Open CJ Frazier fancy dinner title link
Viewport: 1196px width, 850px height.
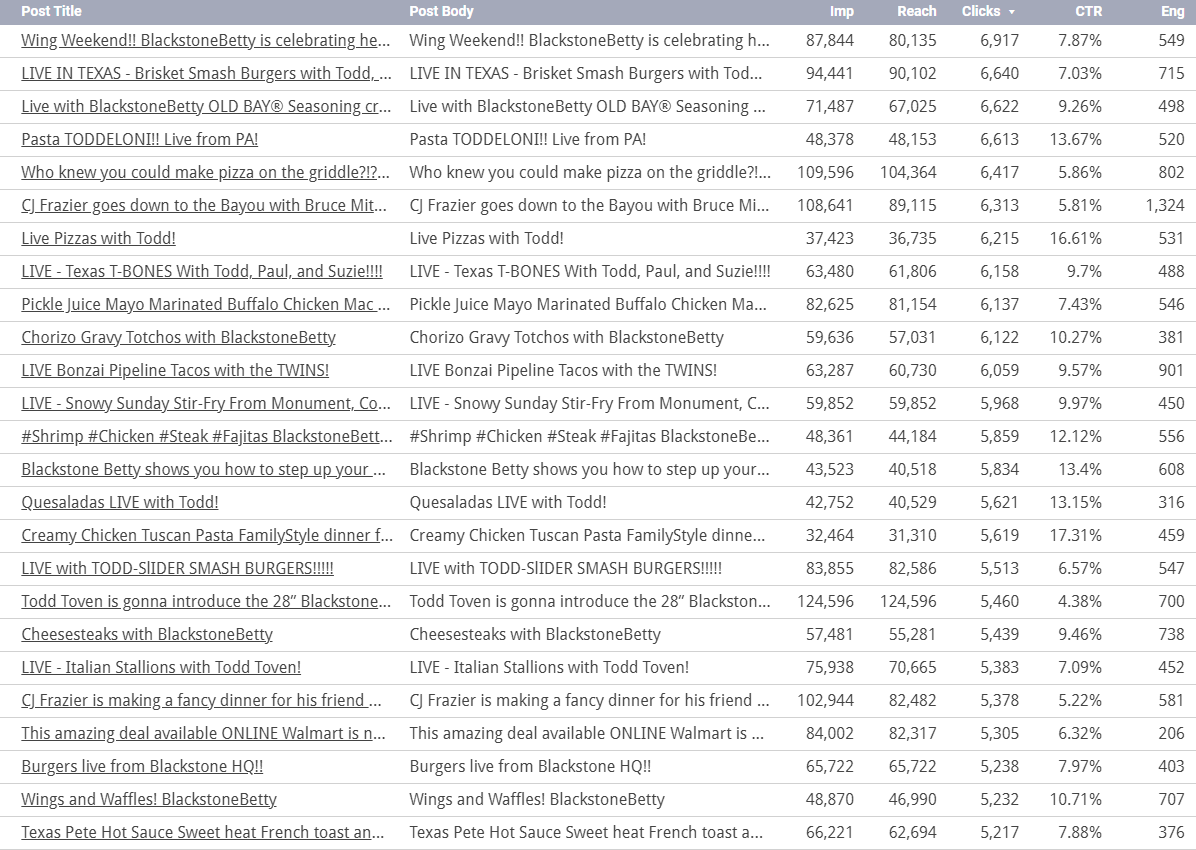[201, 700]
